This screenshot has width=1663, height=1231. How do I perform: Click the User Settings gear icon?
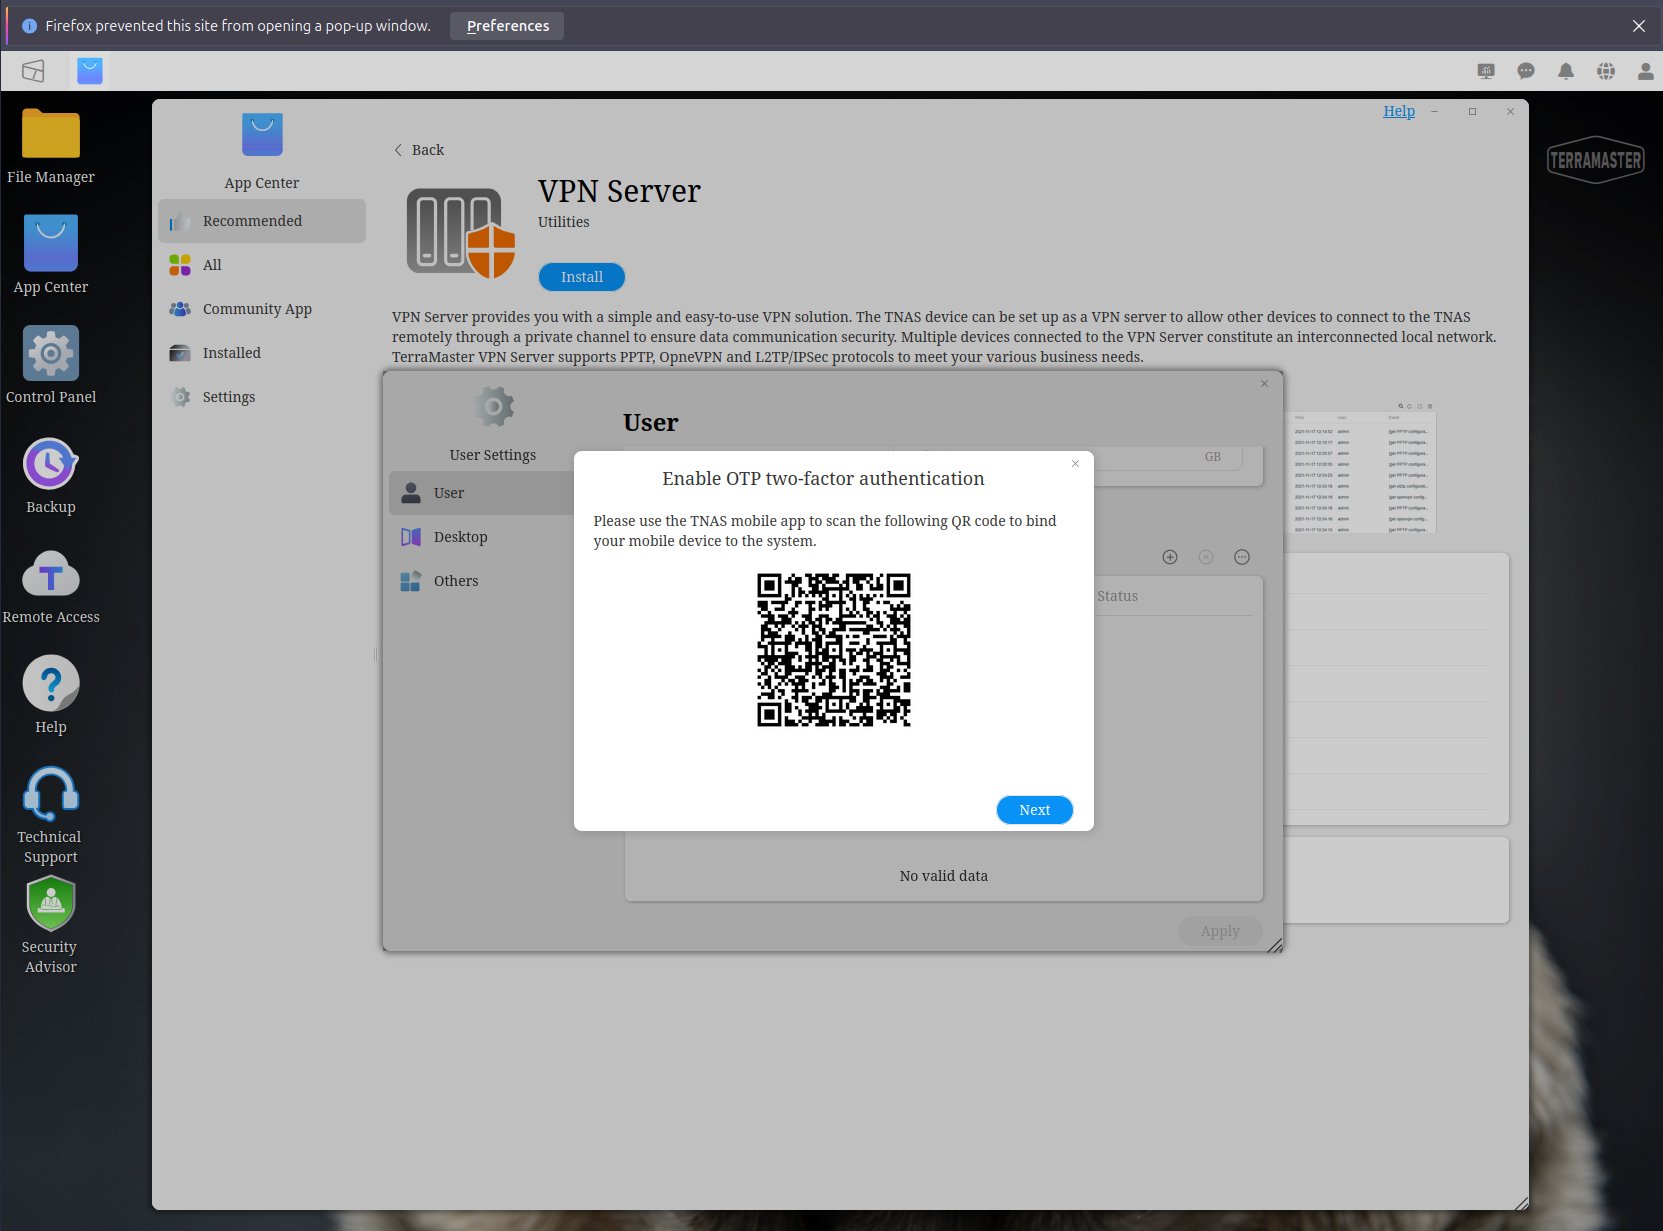click(x=493, y=407)
